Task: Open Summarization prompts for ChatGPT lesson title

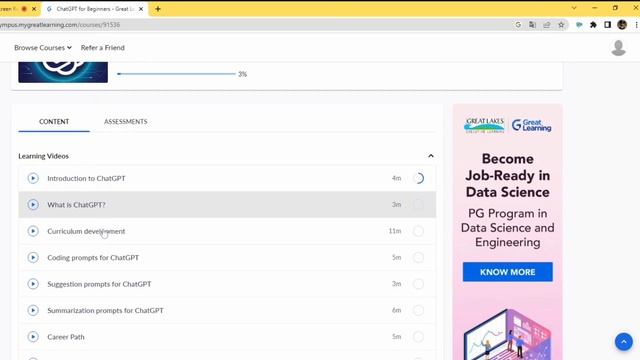Action: pos(105,310)
